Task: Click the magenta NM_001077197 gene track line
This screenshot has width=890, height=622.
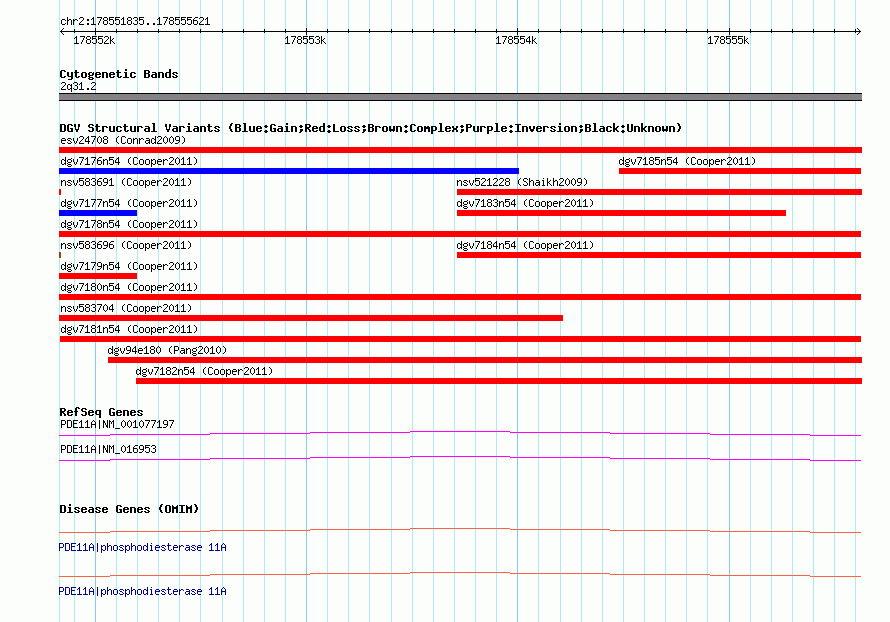Action: (x=460, y=434)
